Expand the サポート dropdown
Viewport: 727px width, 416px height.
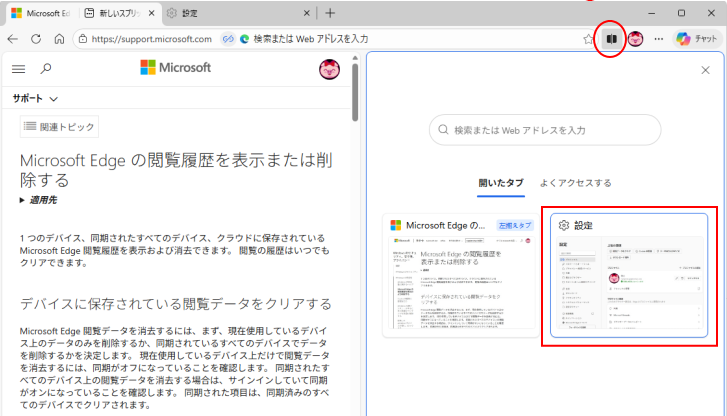[x=35, y=98]
